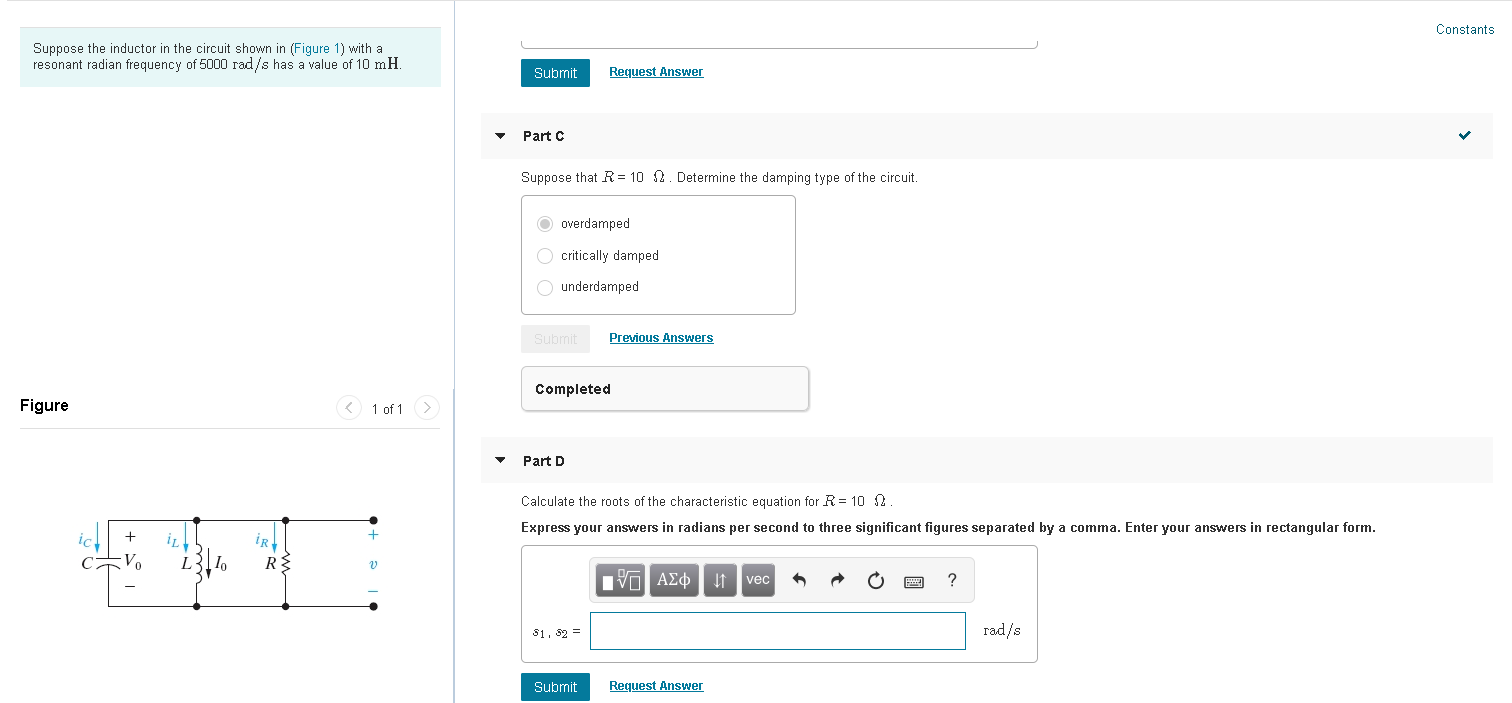1512x703 pixels.
Task: Go to the previous figure arrow
Action: (349, 408)
